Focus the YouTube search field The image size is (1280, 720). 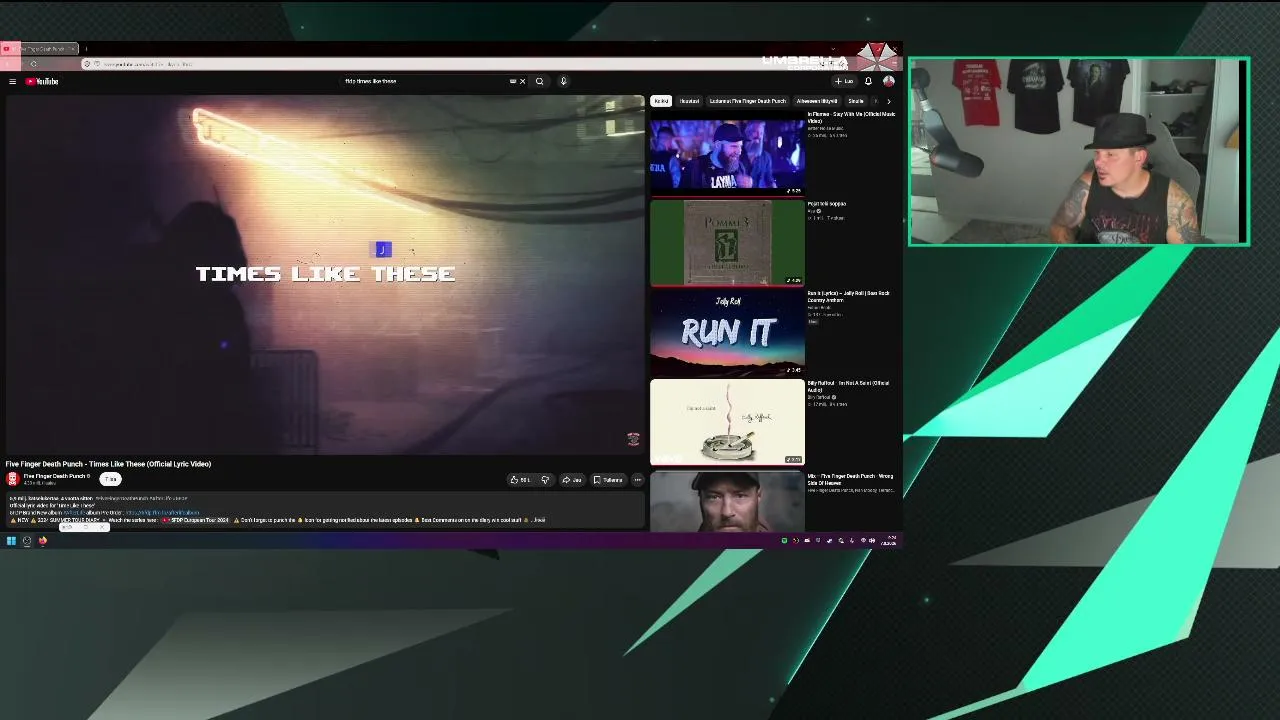coord(425,82)
